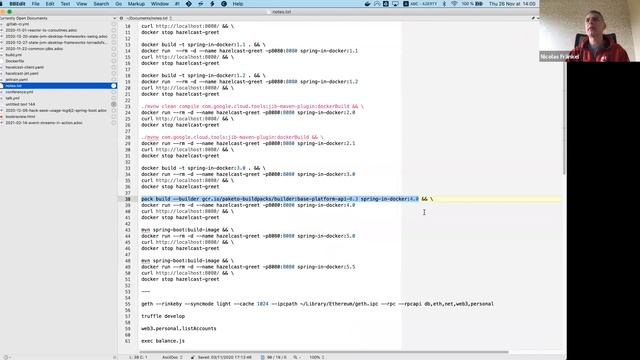Click the Docker whale menu bar icon
This screenshot has width=640, height=360.
(367, 4)
